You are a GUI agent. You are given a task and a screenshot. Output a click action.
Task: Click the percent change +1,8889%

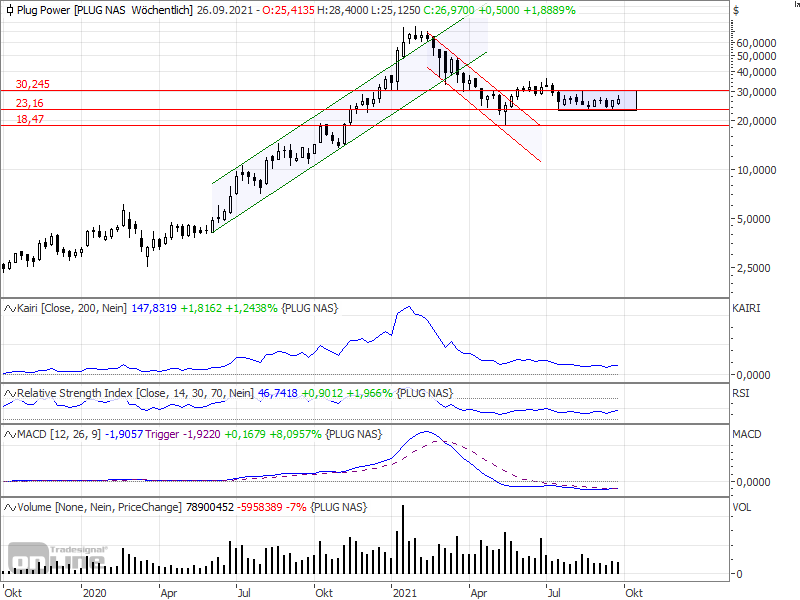[x=549, y=10]
